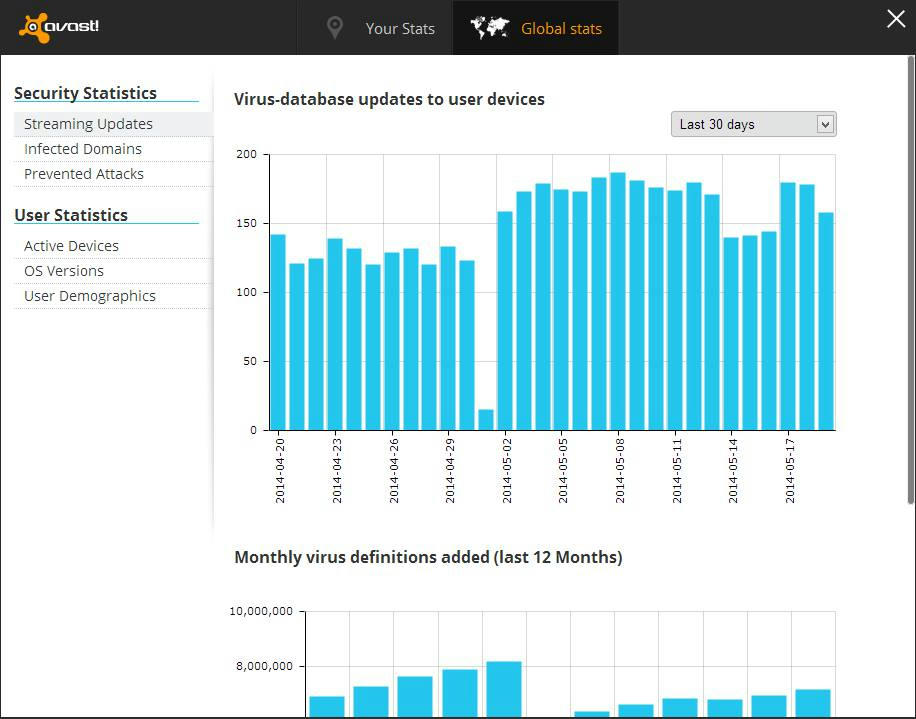
Task: Show User Demographics statistics
Action: (114, 296)
